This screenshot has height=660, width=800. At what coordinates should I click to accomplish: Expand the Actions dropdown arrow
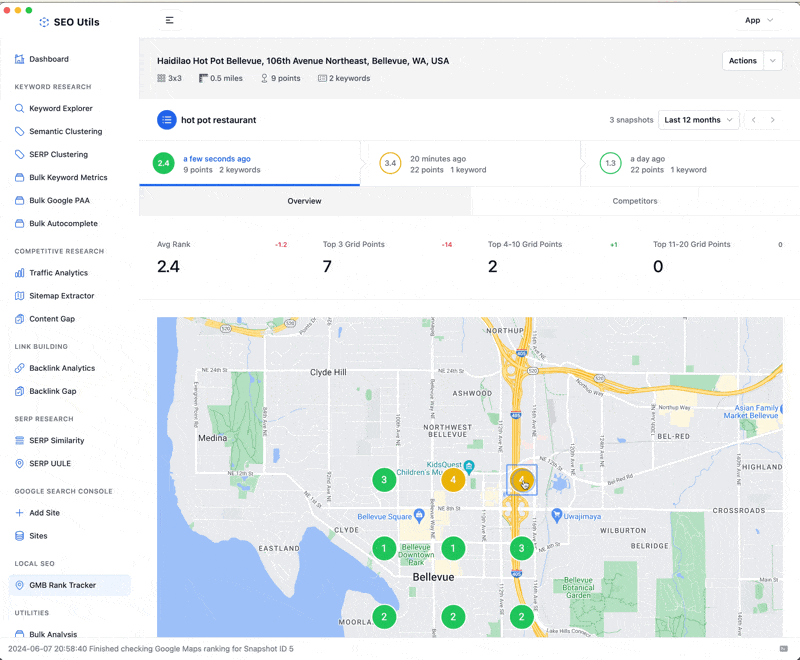(x=772, y=61)
